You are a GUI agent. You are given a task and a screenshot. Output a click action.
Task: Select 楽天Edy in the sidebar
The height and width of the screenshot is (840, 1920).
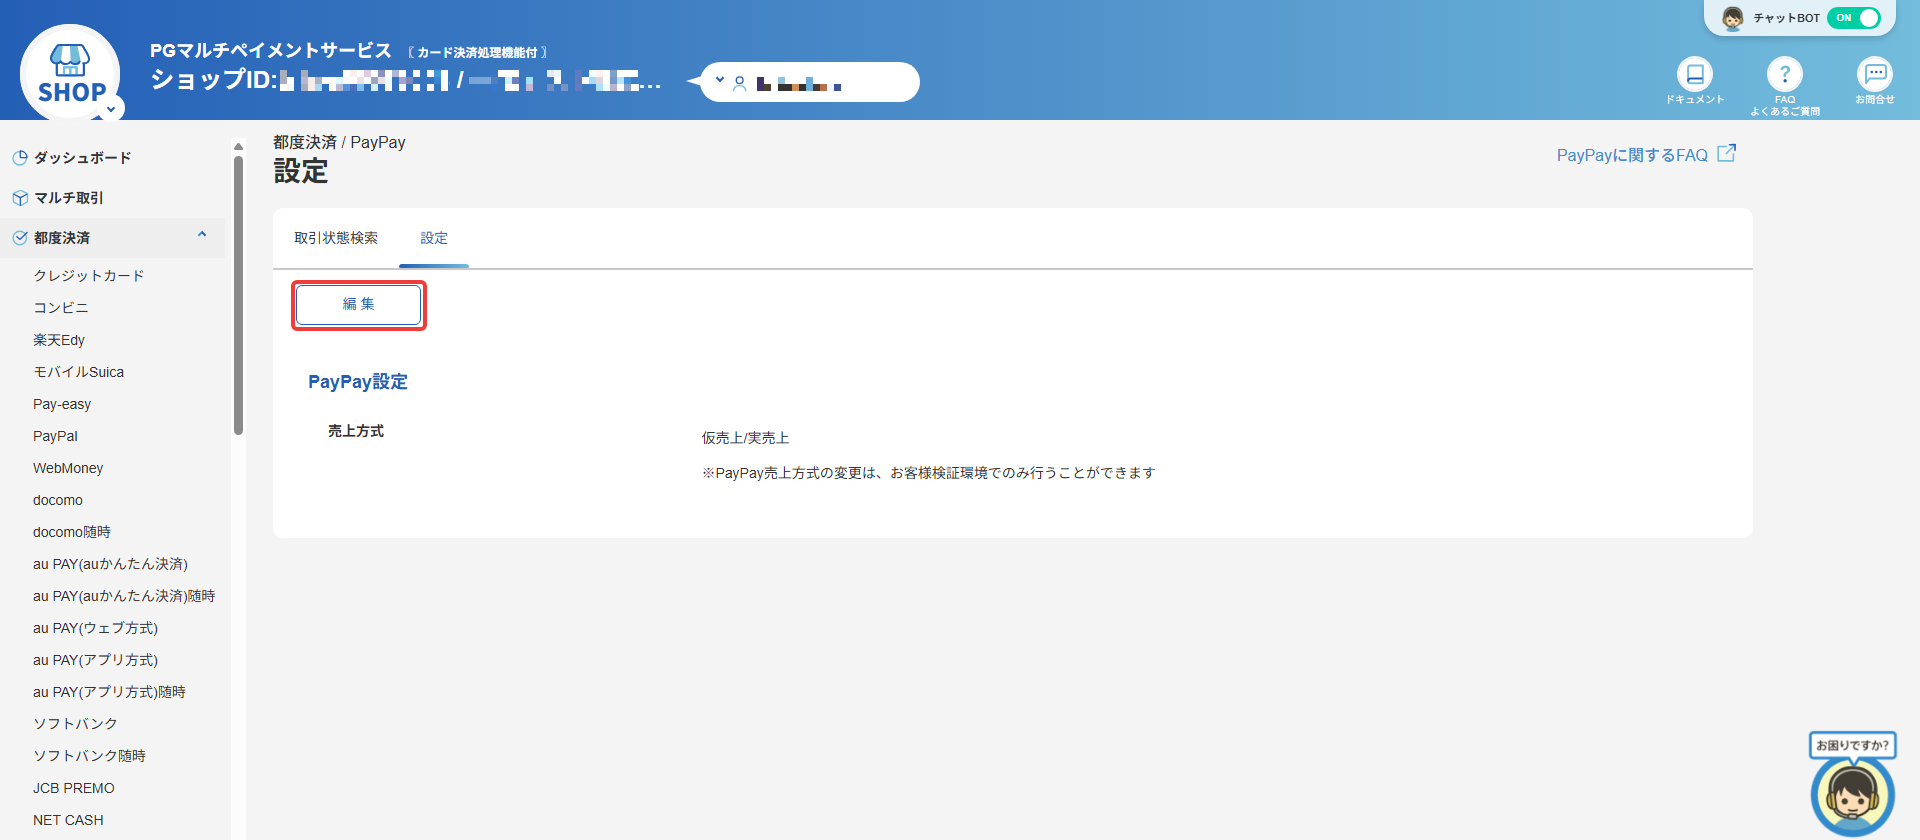(59, 340)
